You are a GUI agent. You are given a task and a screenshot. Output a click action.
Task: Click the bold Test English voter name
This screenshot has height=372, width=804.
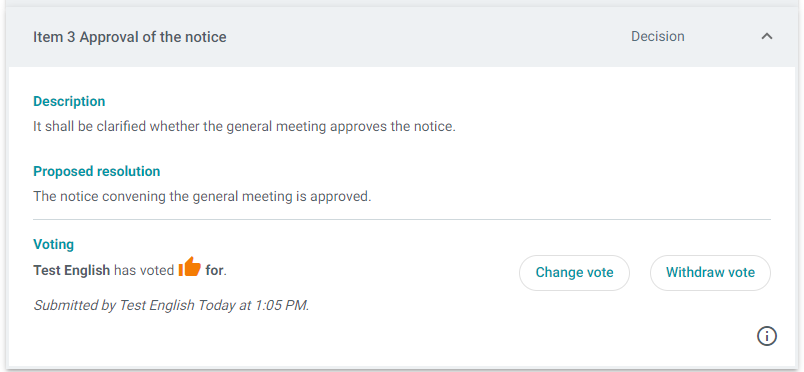tap(72, 270)
